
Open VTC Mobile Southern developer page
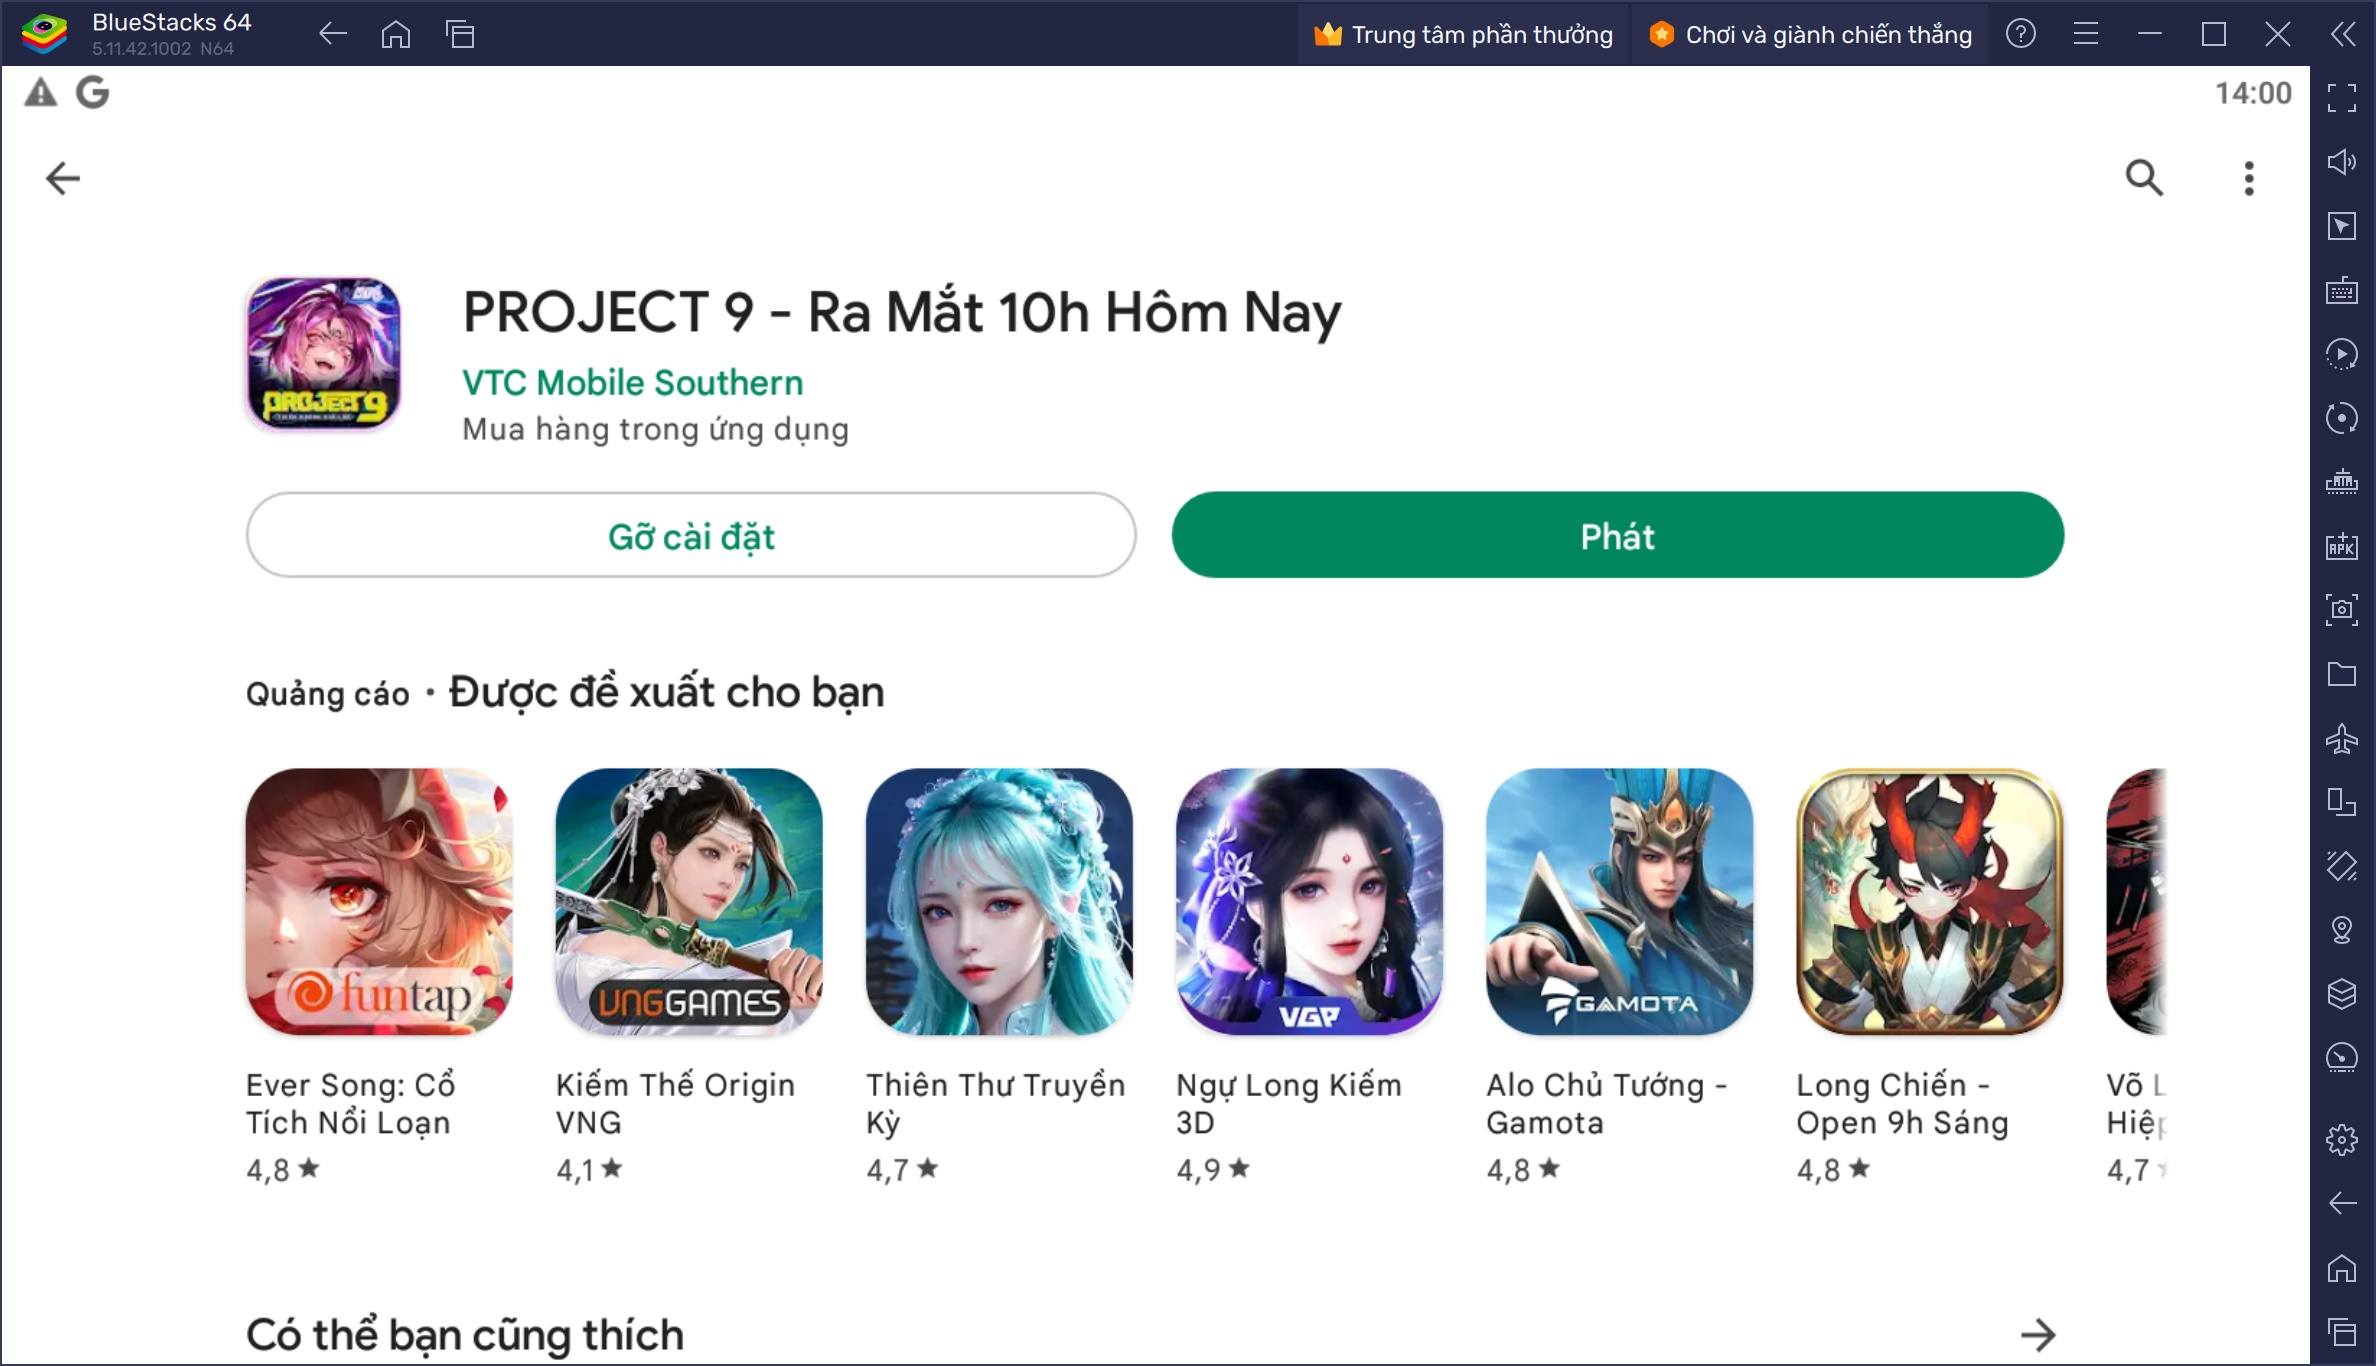[632, 383]
